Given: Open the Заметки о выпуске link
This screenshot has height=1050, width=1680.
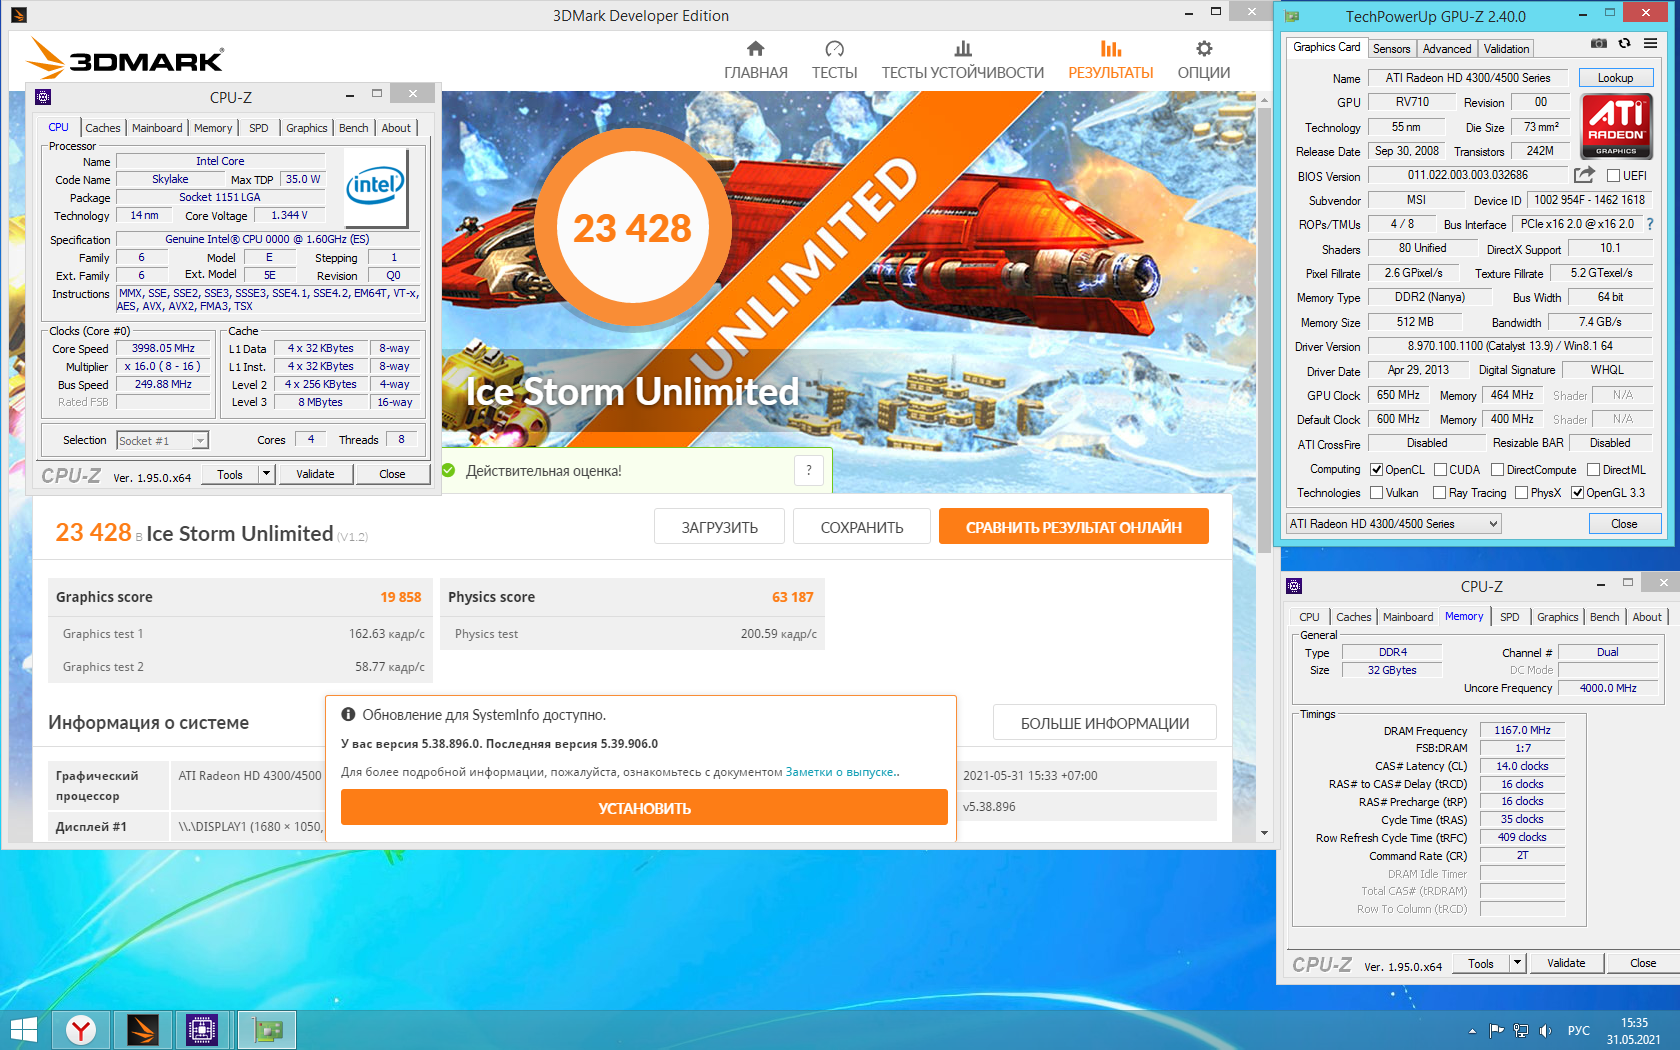Looking at the screenshot, I should [840, 772].
